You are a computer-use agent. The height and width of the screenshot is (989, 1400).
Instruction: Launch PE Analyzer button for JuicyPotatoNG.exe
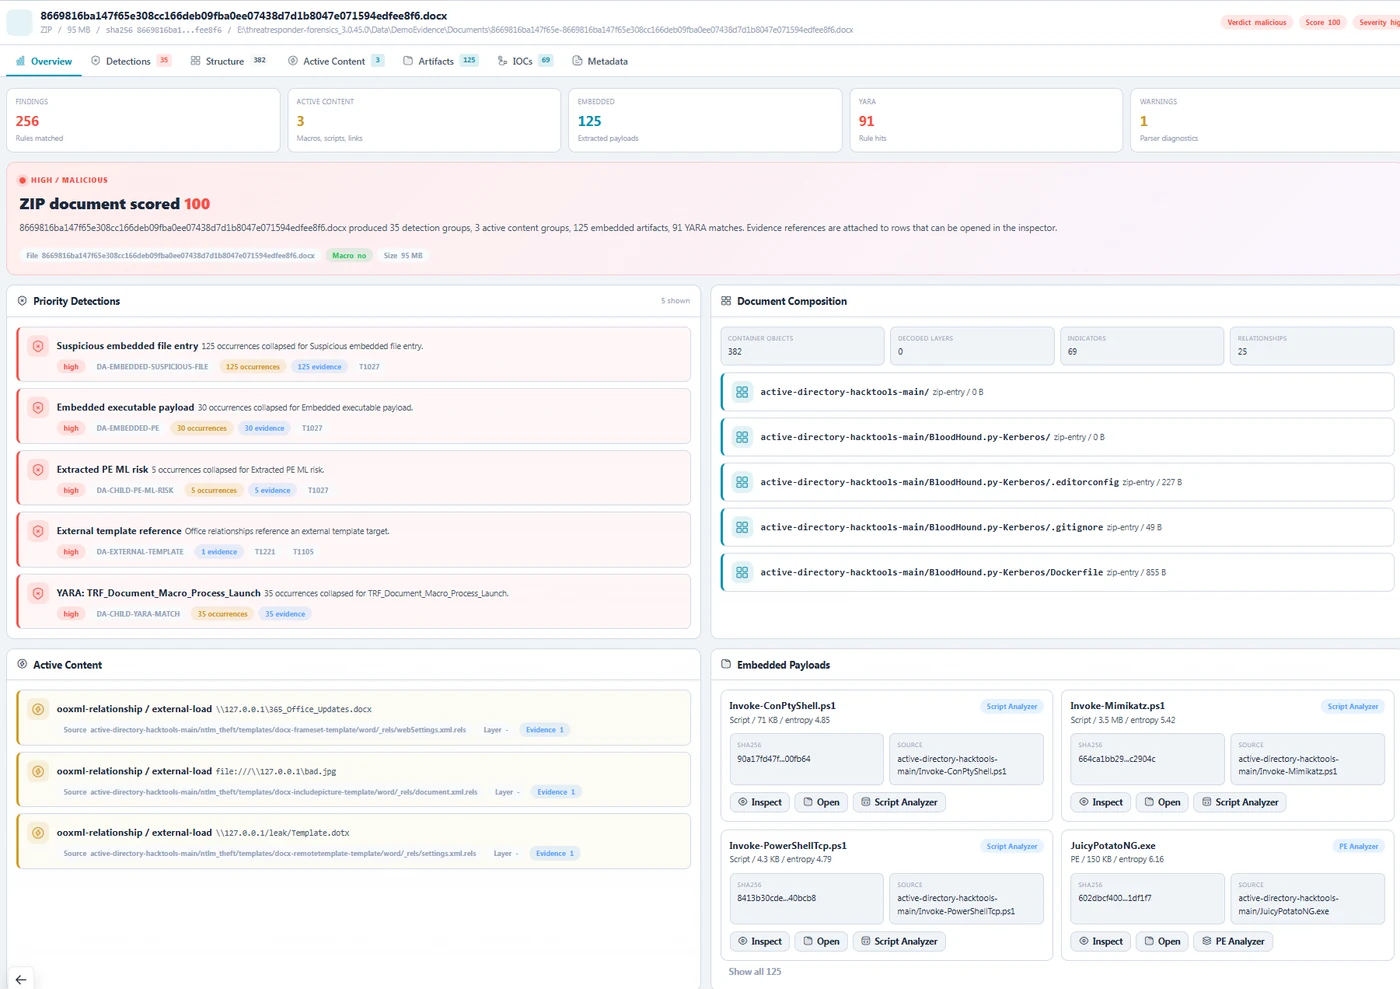tap(1233, 941)
